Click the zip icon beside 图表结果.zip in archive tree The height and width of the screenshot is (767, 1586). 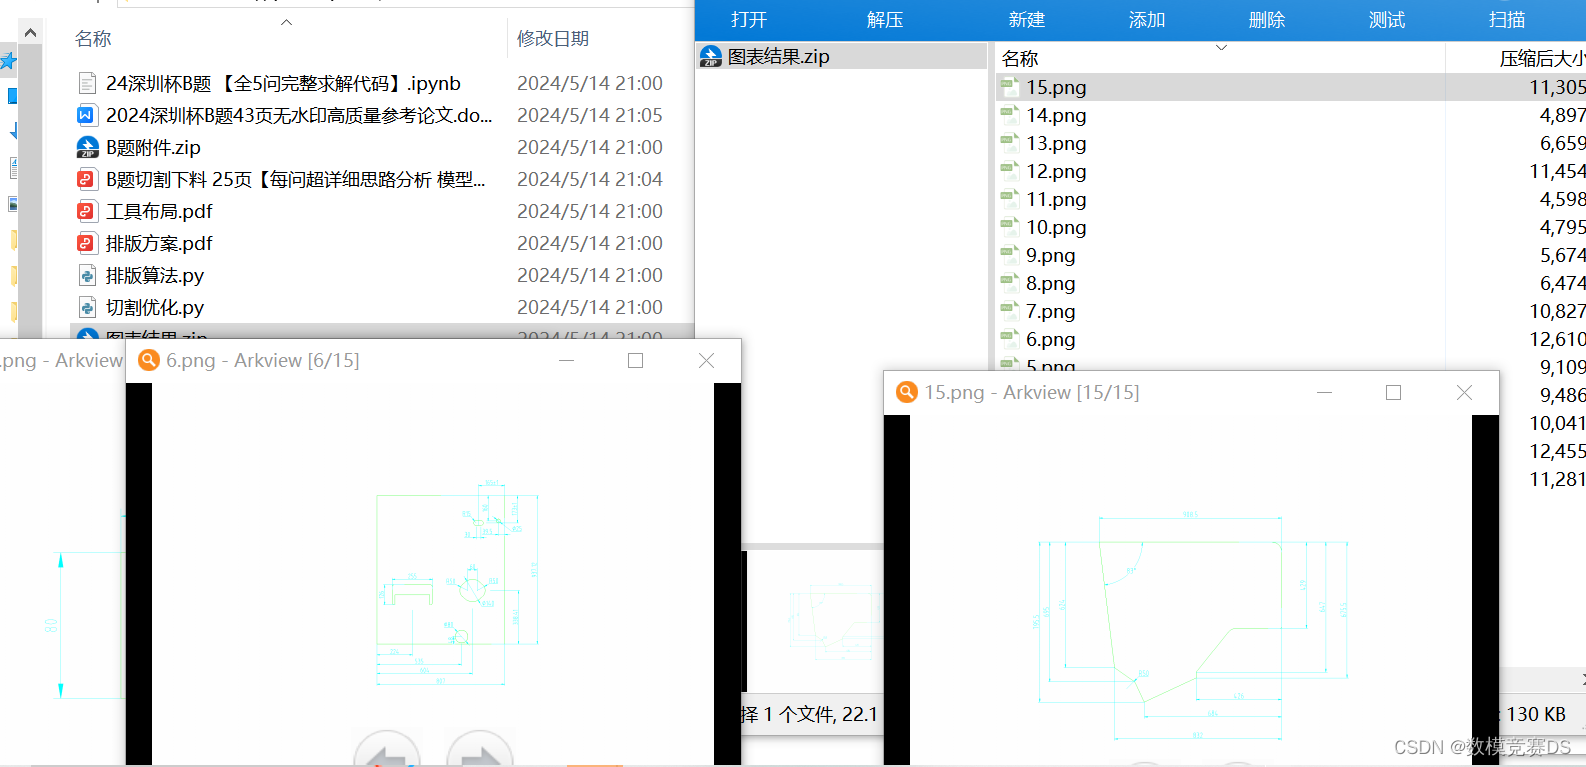(x=710, y=56)
